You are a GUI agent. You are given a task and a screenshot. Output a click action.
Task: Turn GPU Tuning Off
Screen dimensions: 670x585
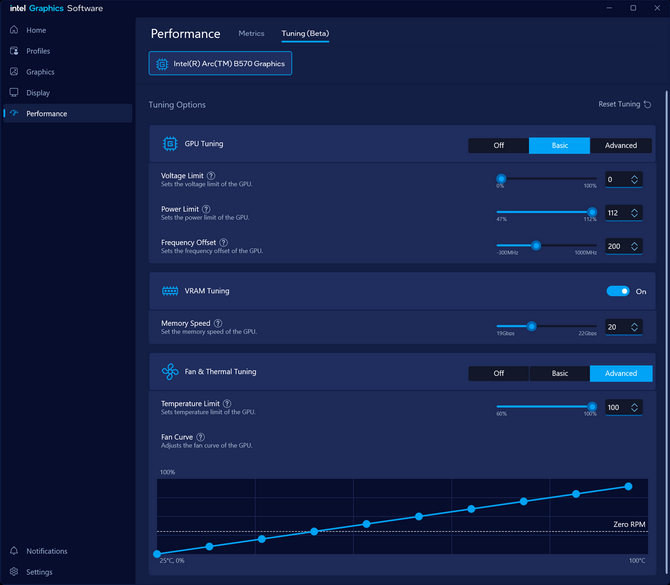click(x=499, y=145)
